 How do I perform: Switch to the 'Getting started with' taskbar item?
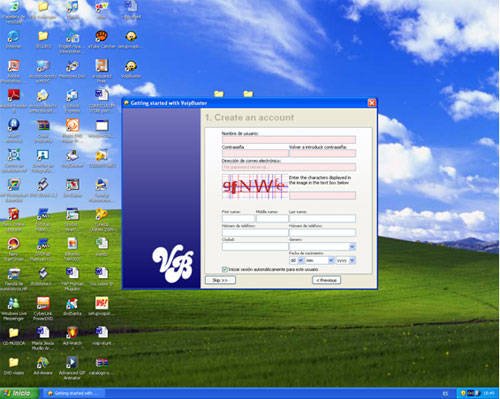pos(74,393)
